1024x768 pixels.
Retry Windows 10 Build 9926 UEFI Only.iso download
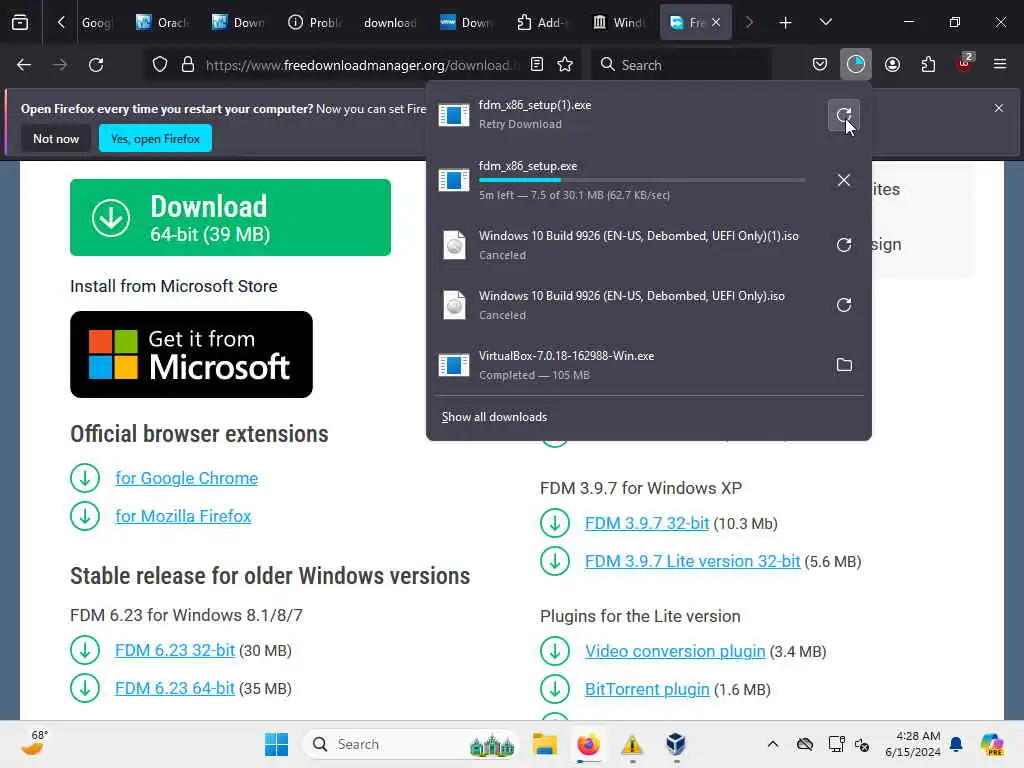(843, 305)
